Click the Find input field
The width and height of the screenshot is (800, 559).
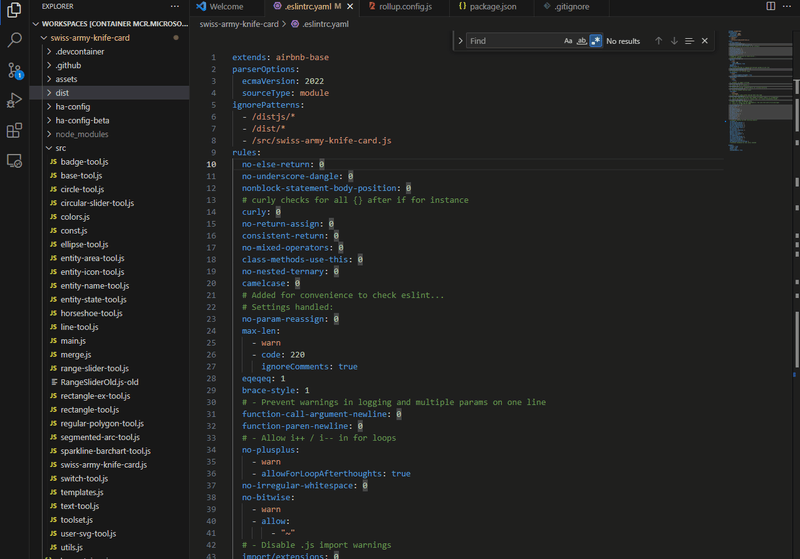coord(513,41)
